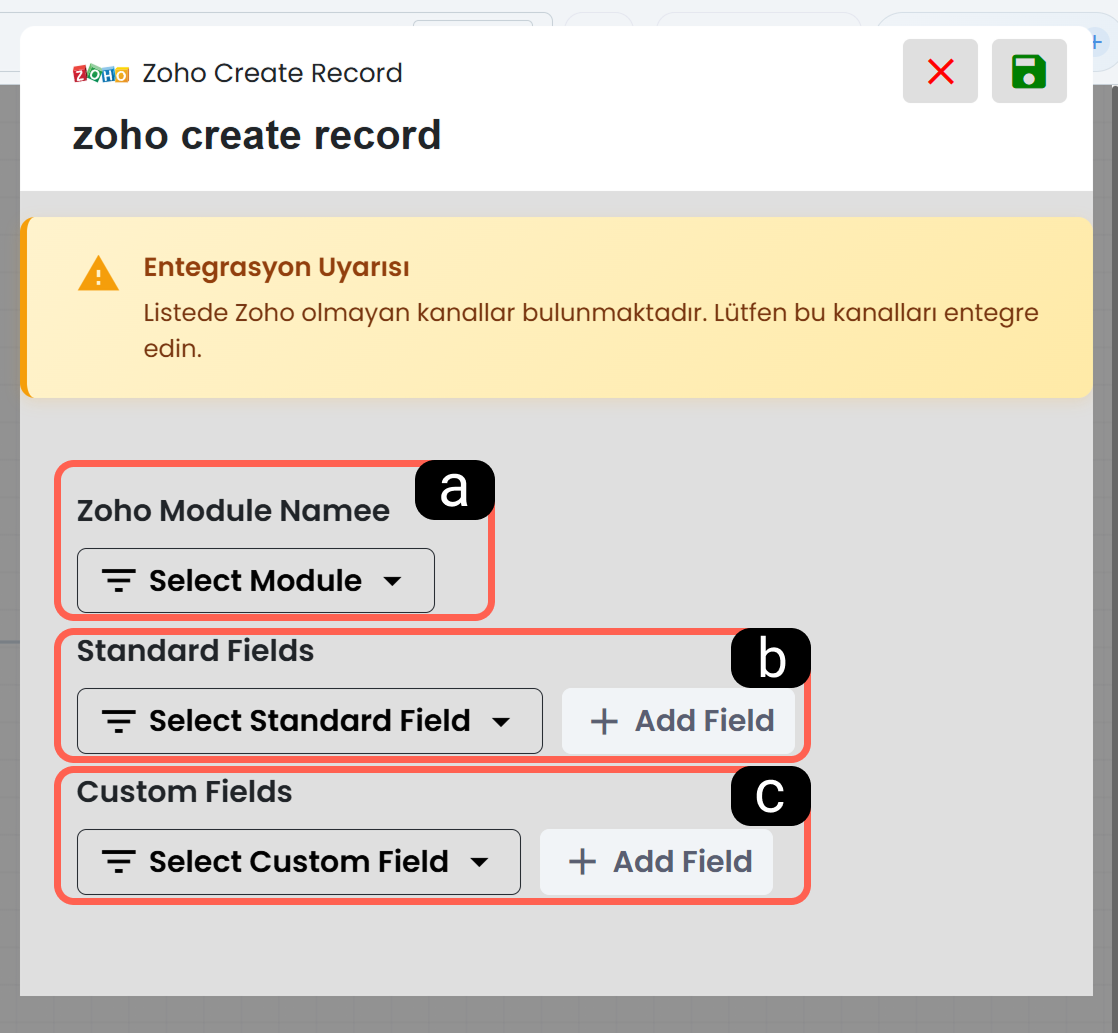The width and height of the screenshot is (1118, 1033).
Task: Click filter icon in Select Module
Action: point(118,580)
